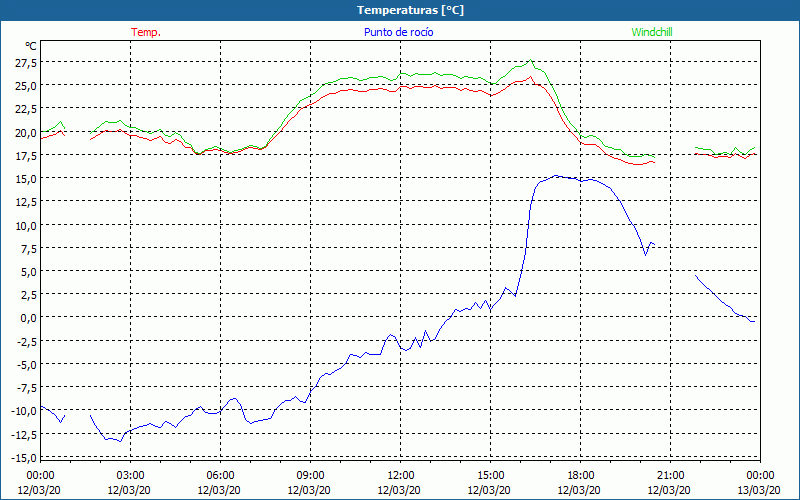Click the 17,5 y-axis value

[26, 156]
